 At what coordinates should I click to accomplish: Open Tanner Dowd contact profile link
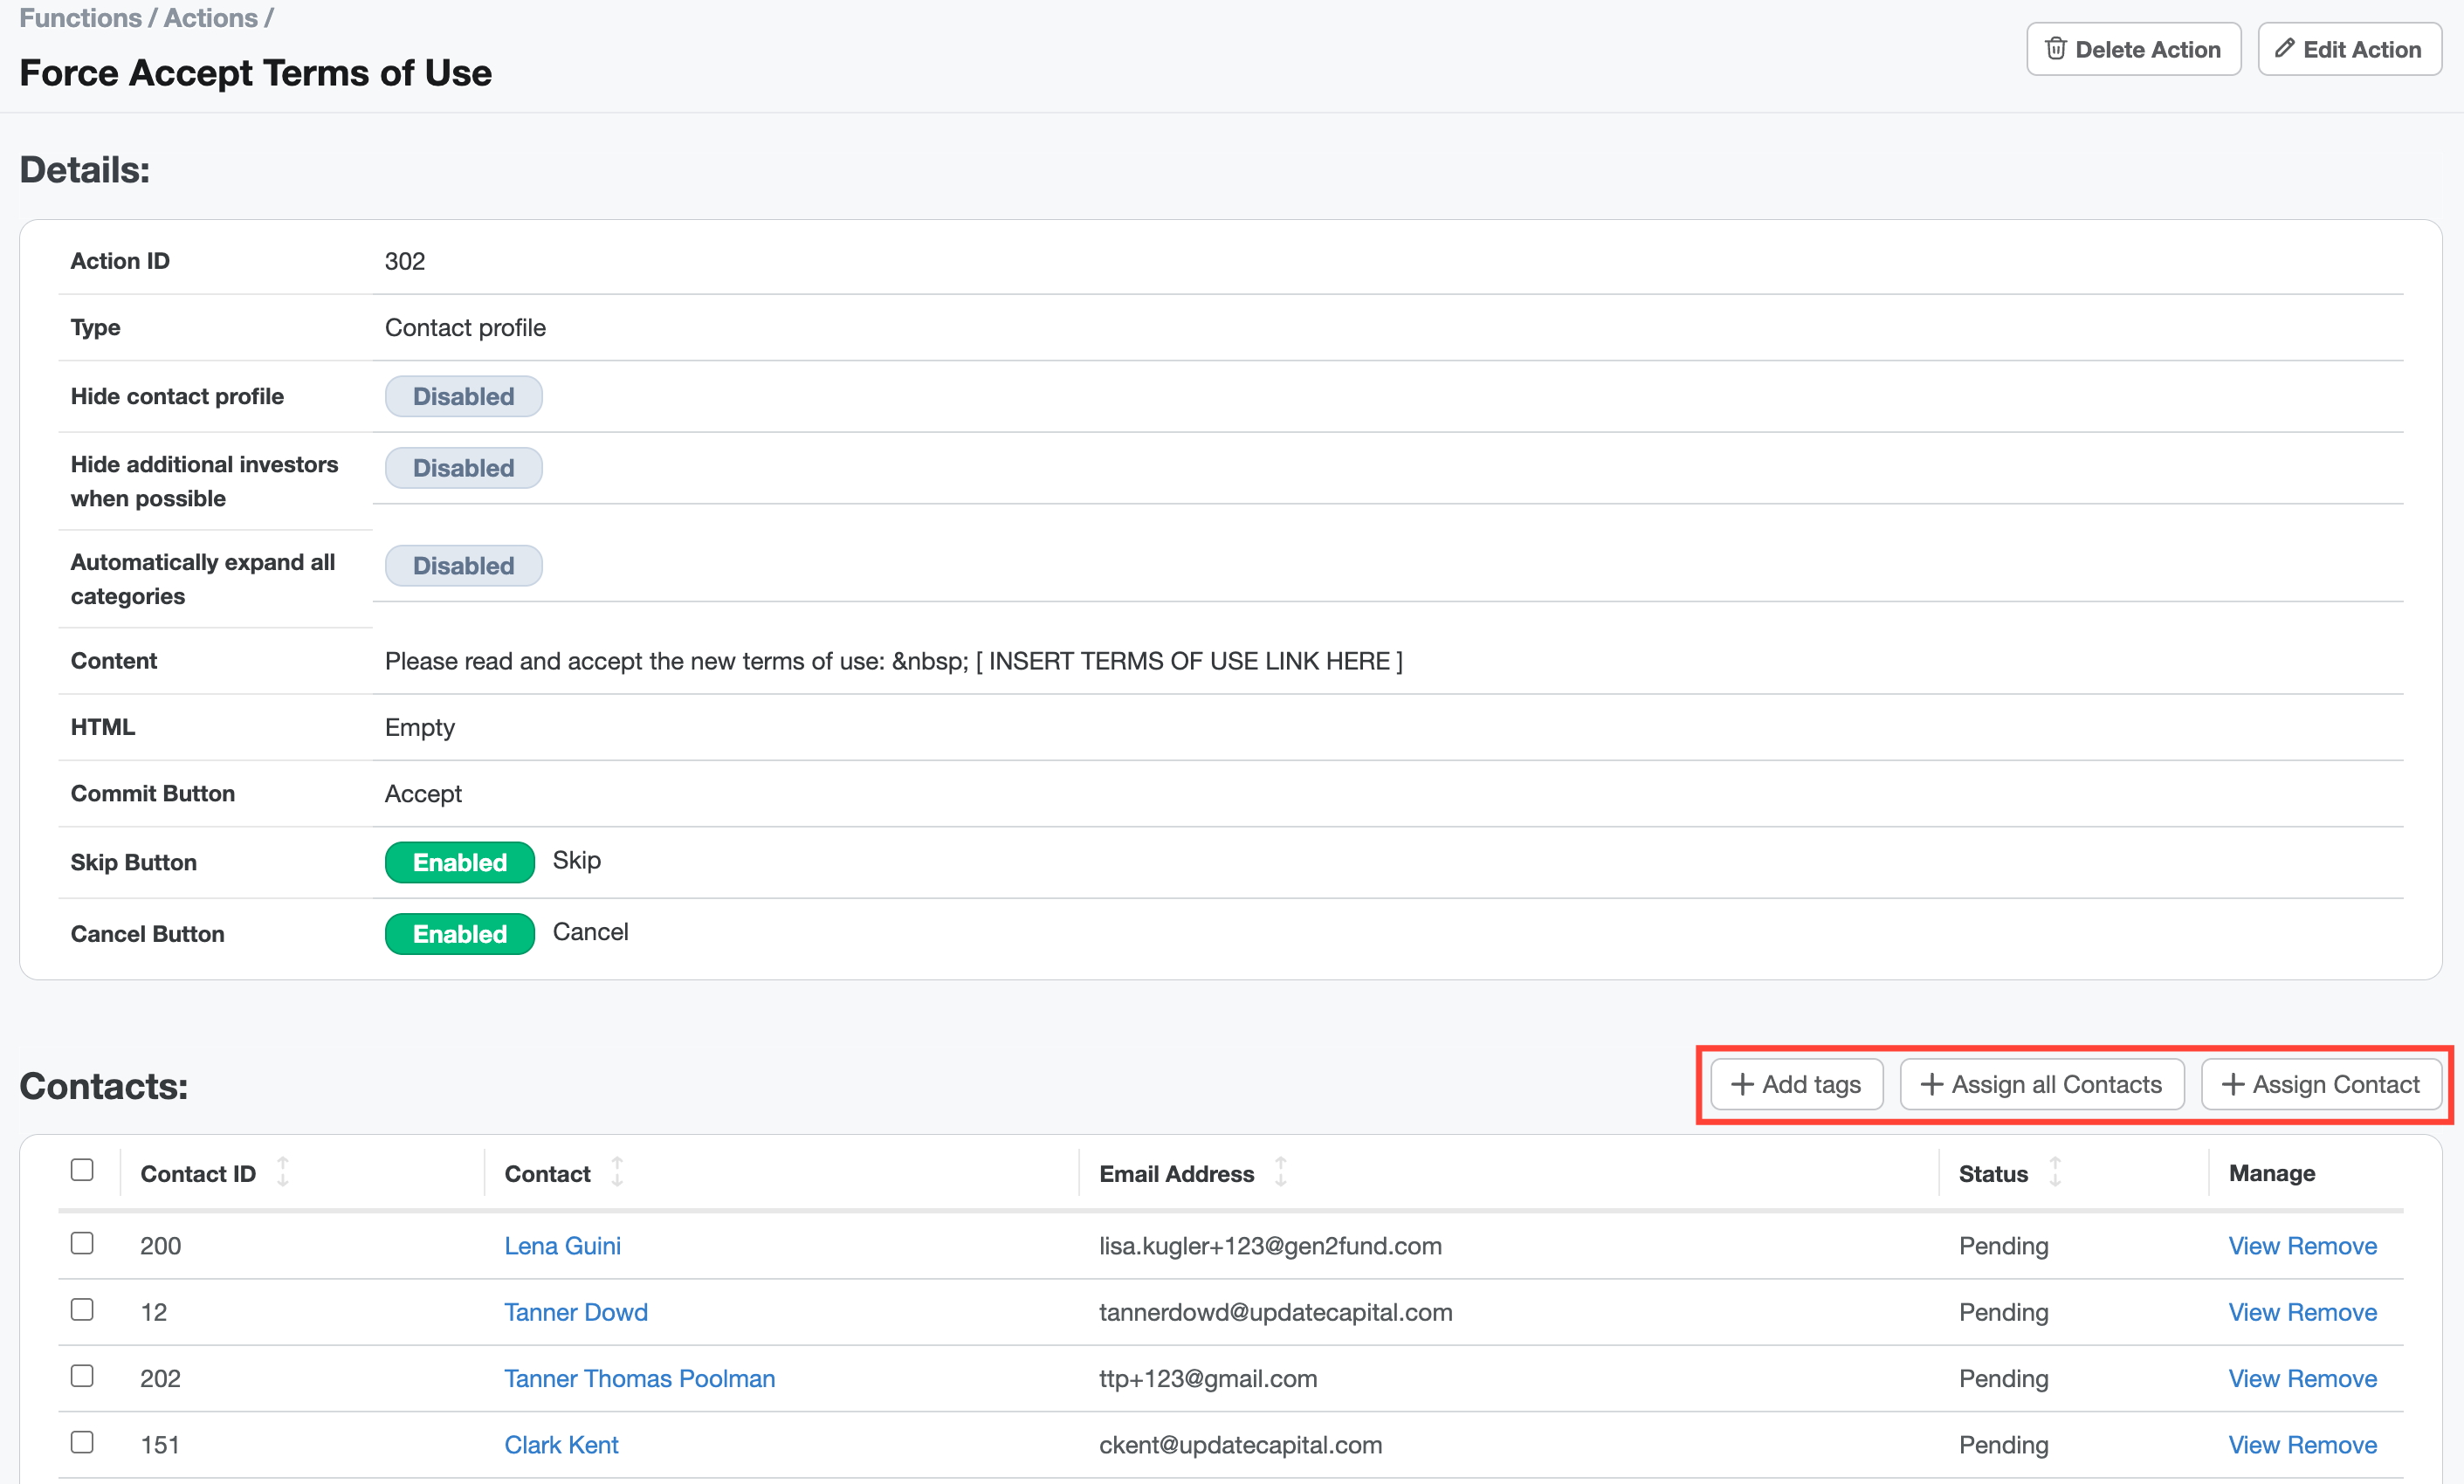(575, 1312)
